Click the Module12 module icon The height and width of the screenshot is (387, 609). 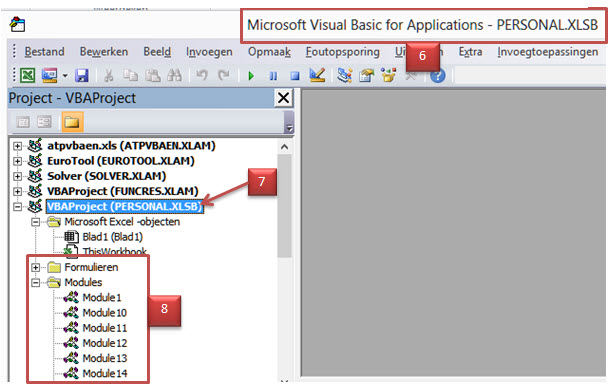coord(71,343)
